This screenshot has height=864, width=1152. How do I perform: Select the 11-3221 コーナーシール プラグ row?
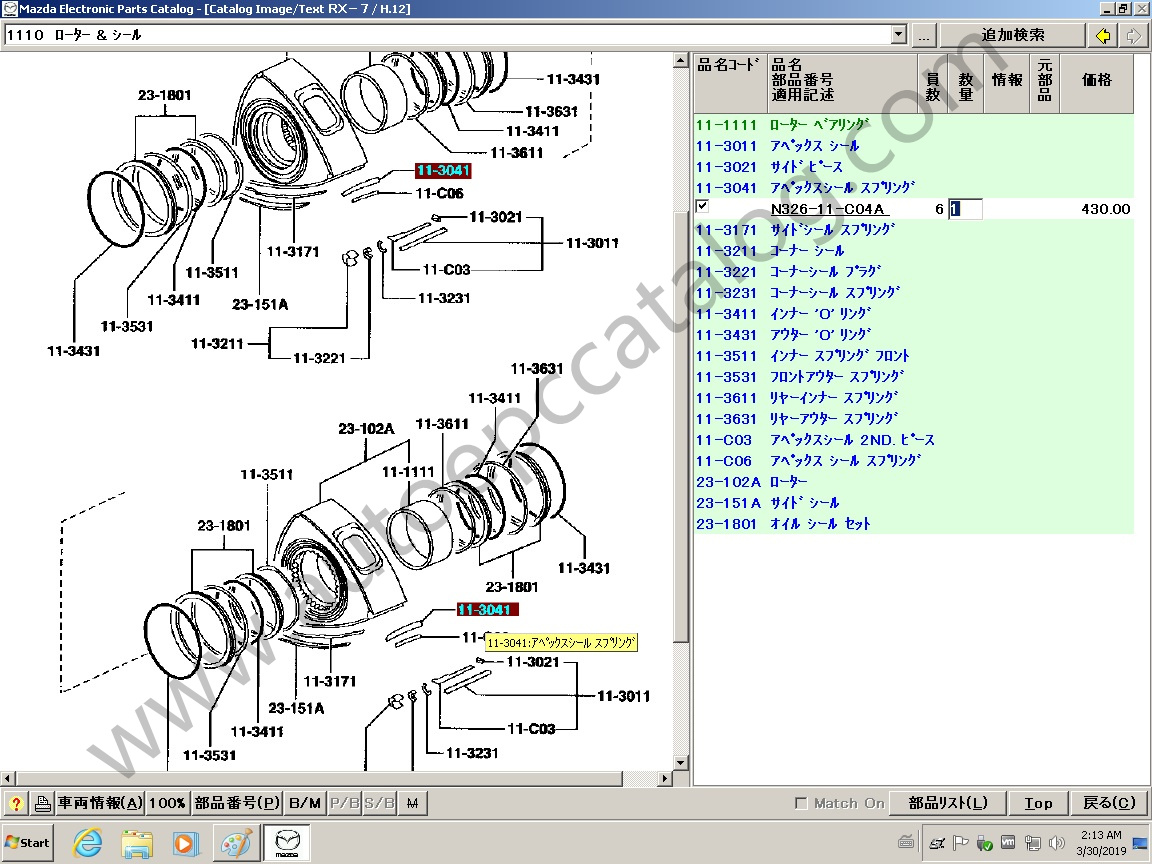pos(913,272)
